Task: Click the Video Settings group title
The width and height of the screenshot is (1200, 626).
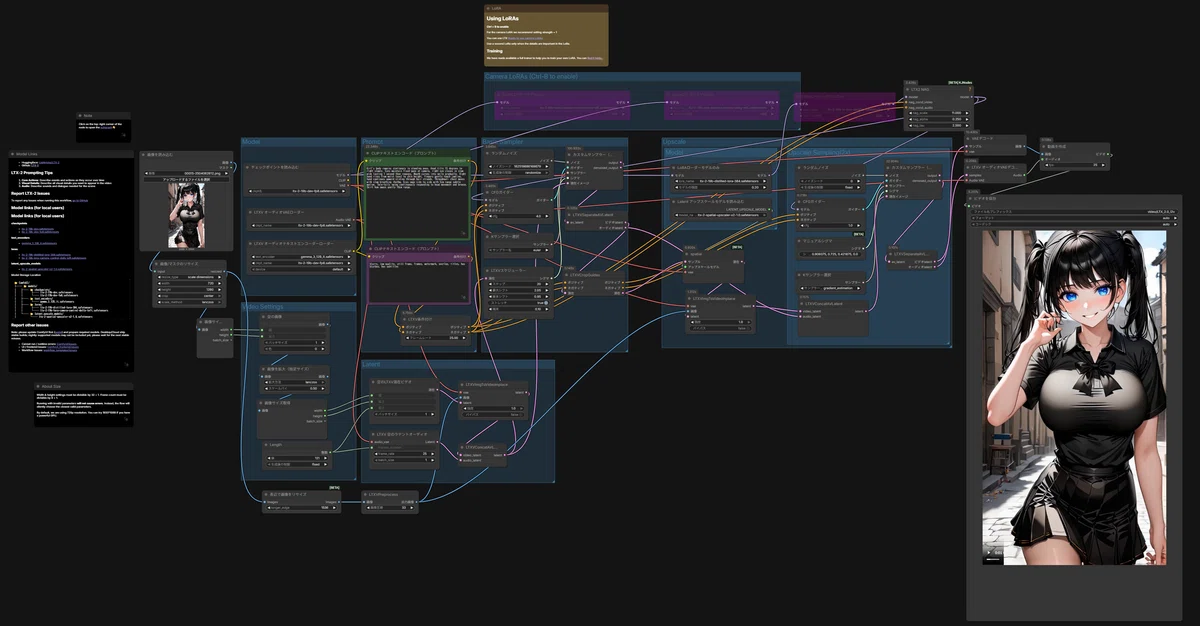Action: click(263, 307)
